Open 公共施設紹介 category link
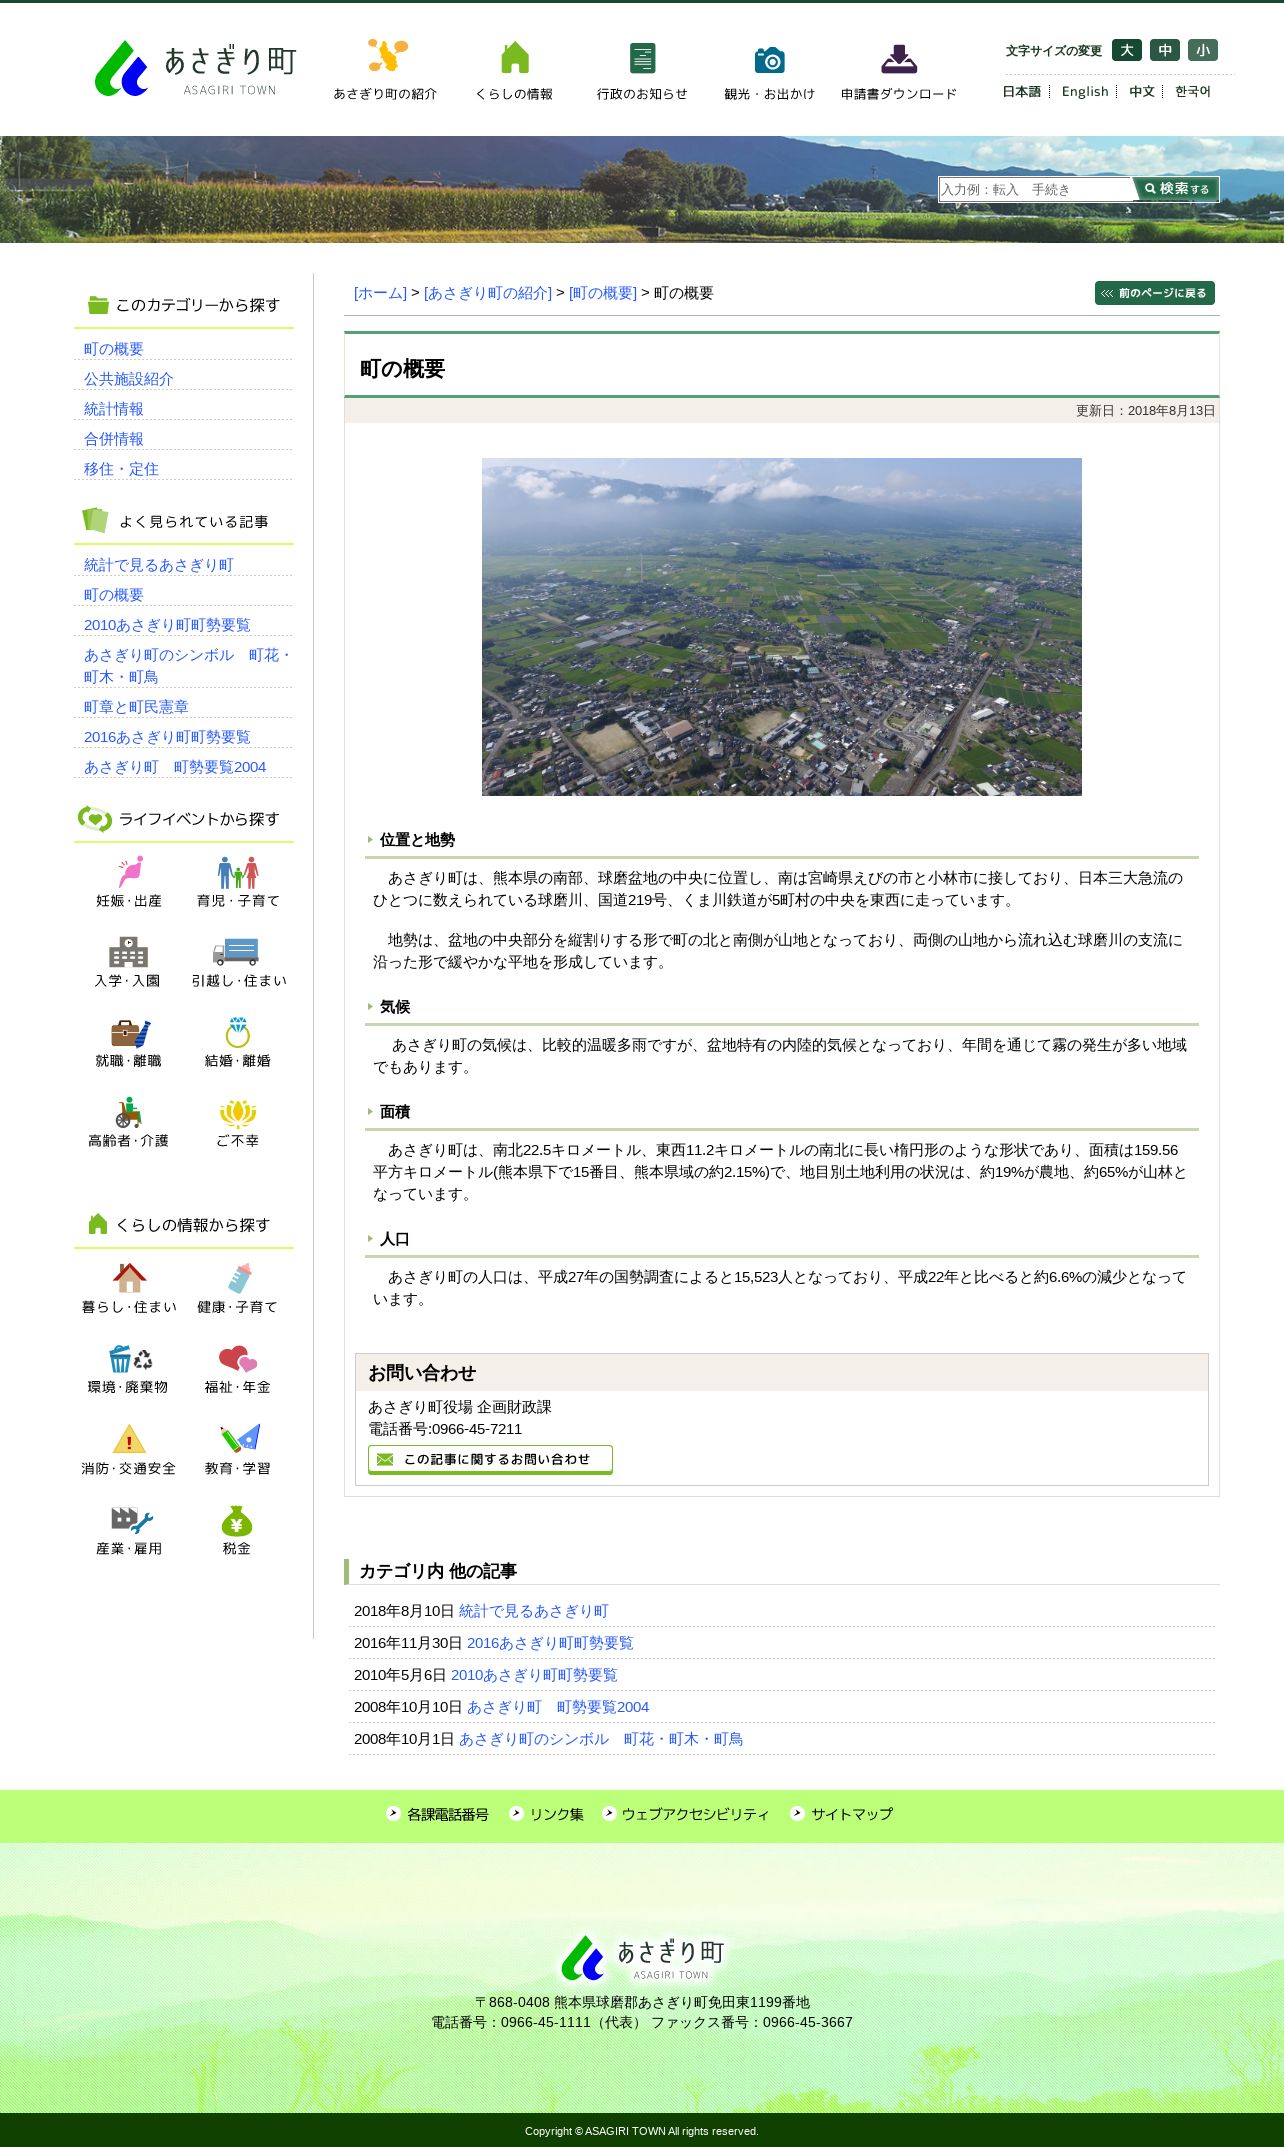The width and height of the screenshot is (1284, 2147). [x=129, y=379]
